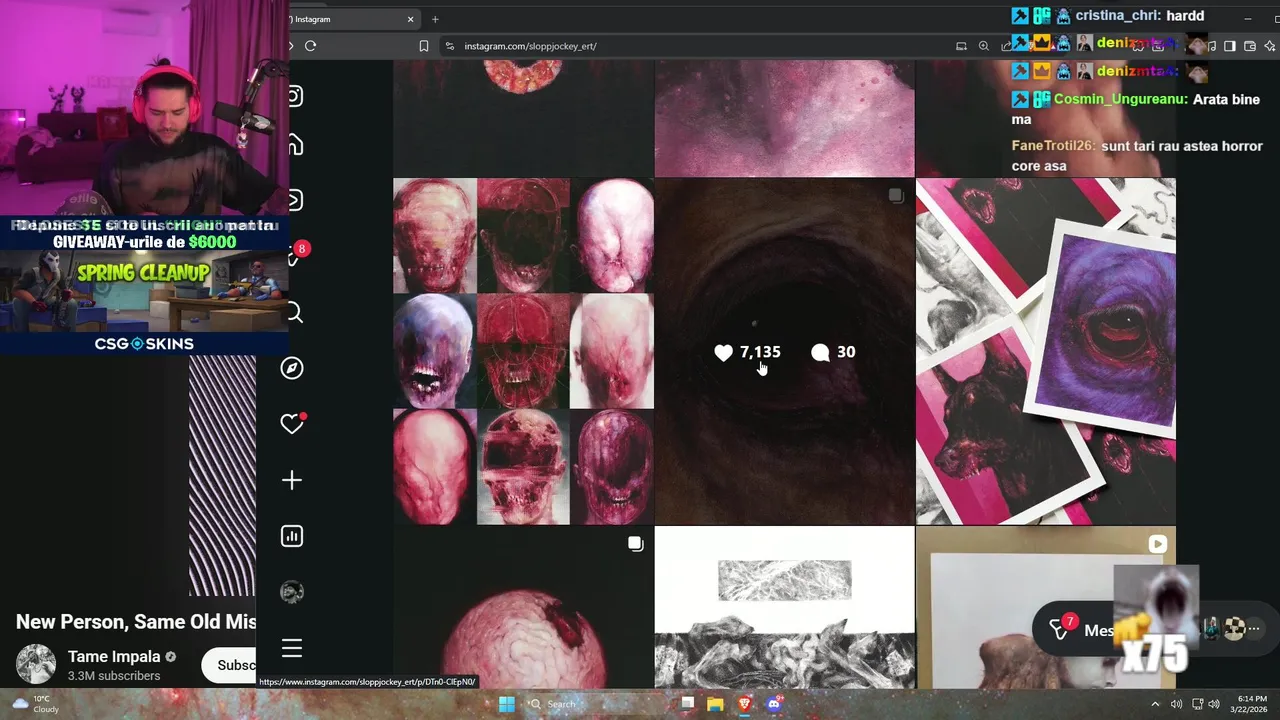
Task: Click the 30 comments count
Action: [846, 352]
